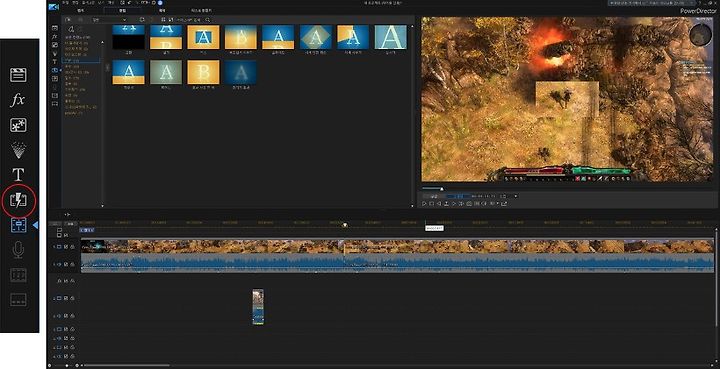Open Media Room in the enlarged sidebar
This screenshot has height=369, width=720.
click(18, 75)
